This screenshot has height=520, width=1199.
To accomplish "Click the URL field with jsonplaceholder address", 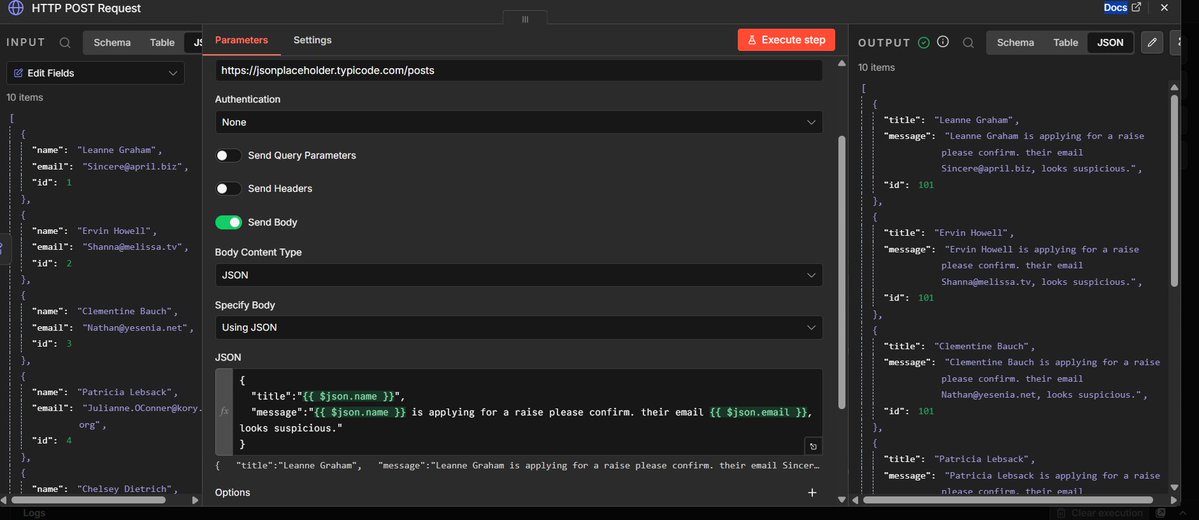I will pos(518,70).
